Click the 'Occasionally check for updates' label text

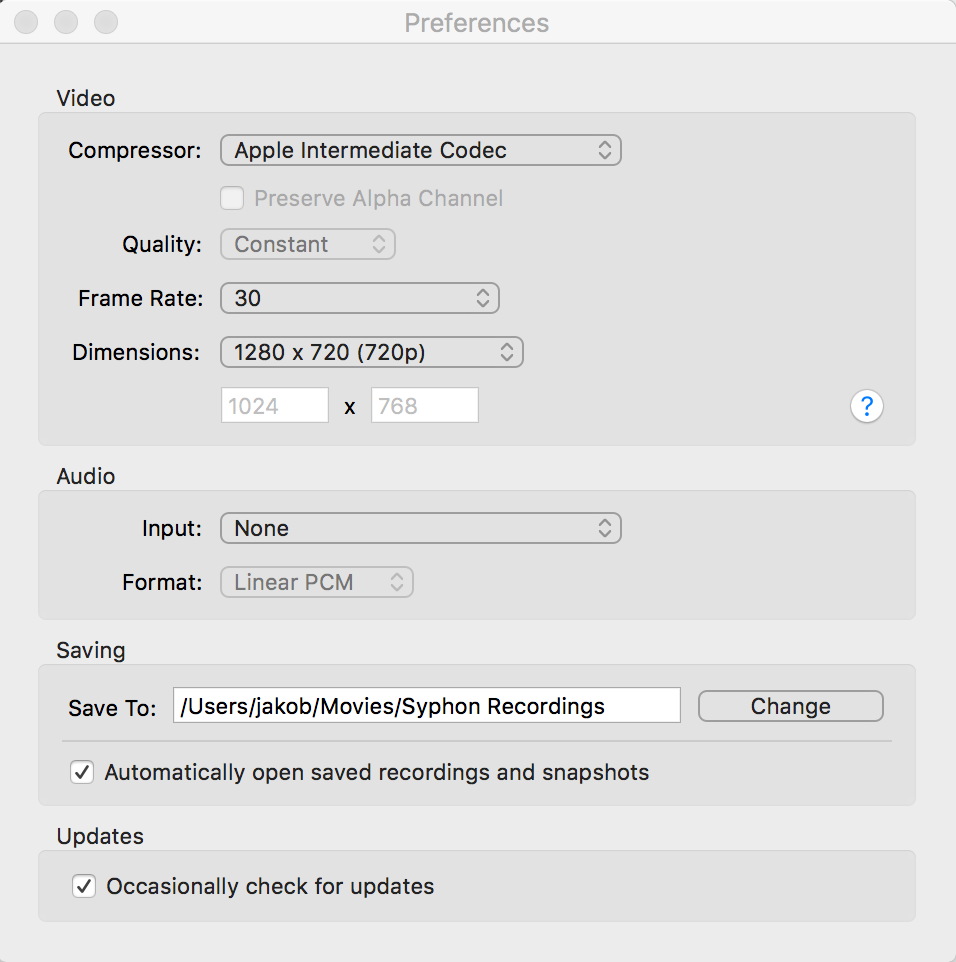[x=270, y=886]
